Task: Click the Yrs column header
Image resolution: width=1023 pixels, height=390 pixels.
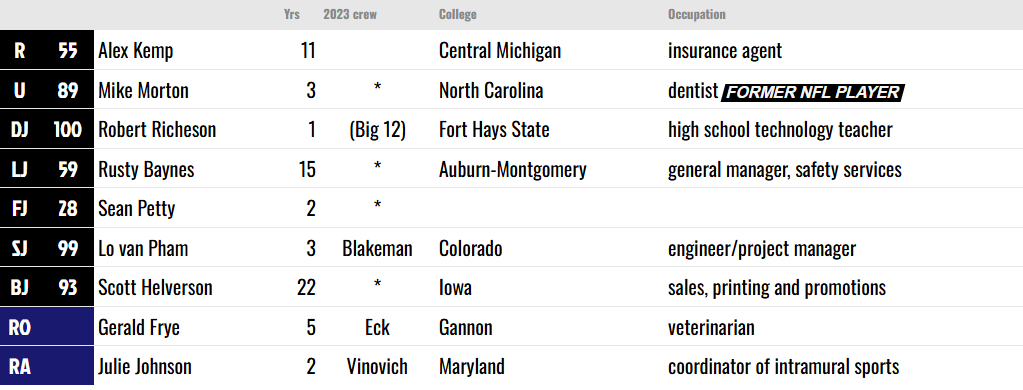Action: [292, 14]
